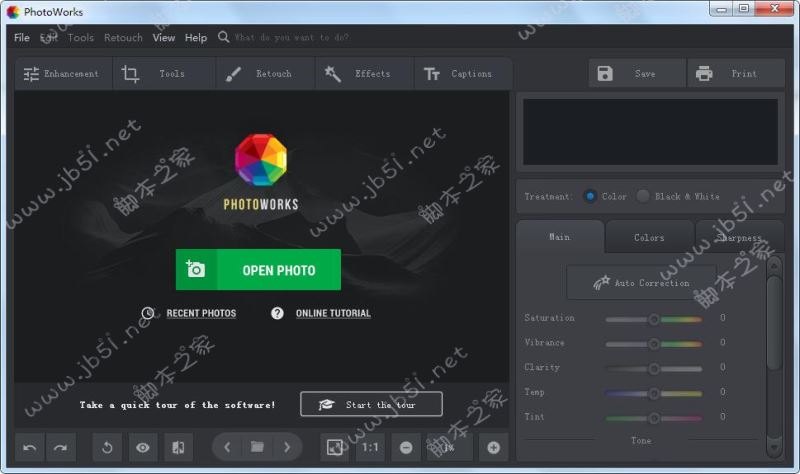Open the File menu

[22, 38]
